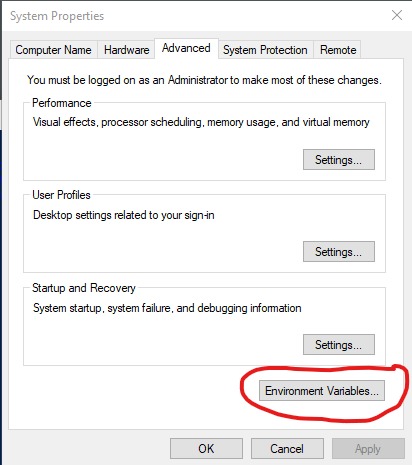Confirm with the OK button
The width and height of the screenshot is (412, 465).
[206, 449]
